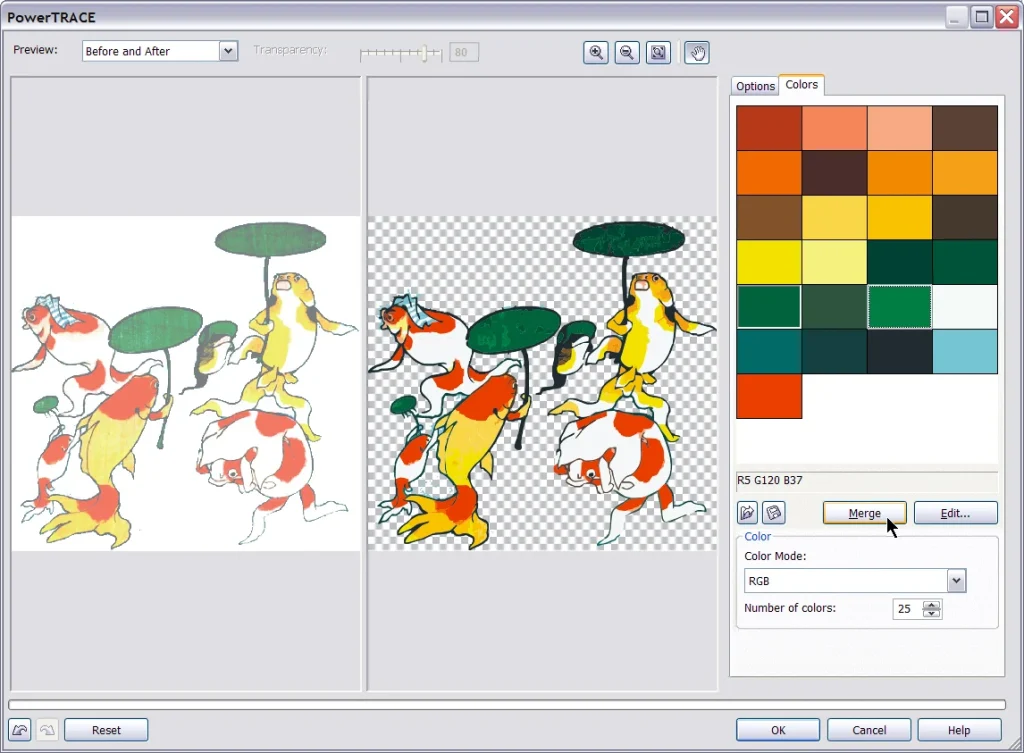Image resolution: width=1024 pixels, height=753 pixels.
Task: Open the color Edit dialog
Action: 955,512
